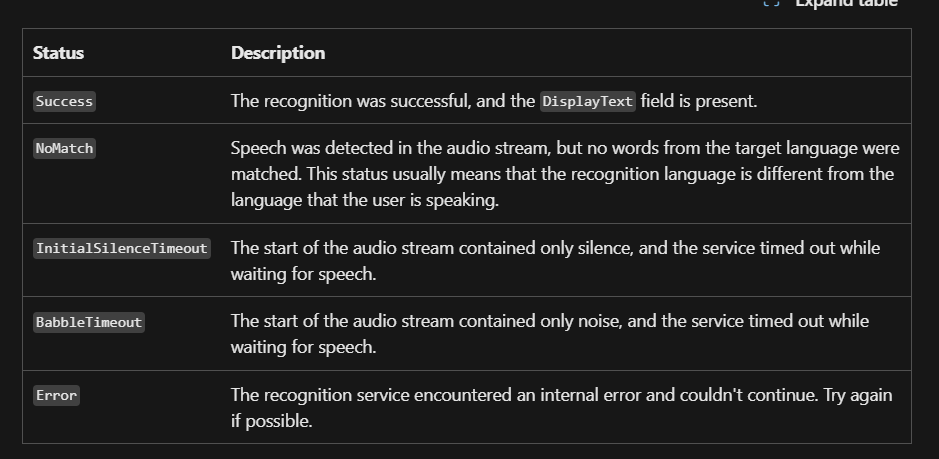Select the Description column header
Screen dimensions: 939x459
click(278, 53)
